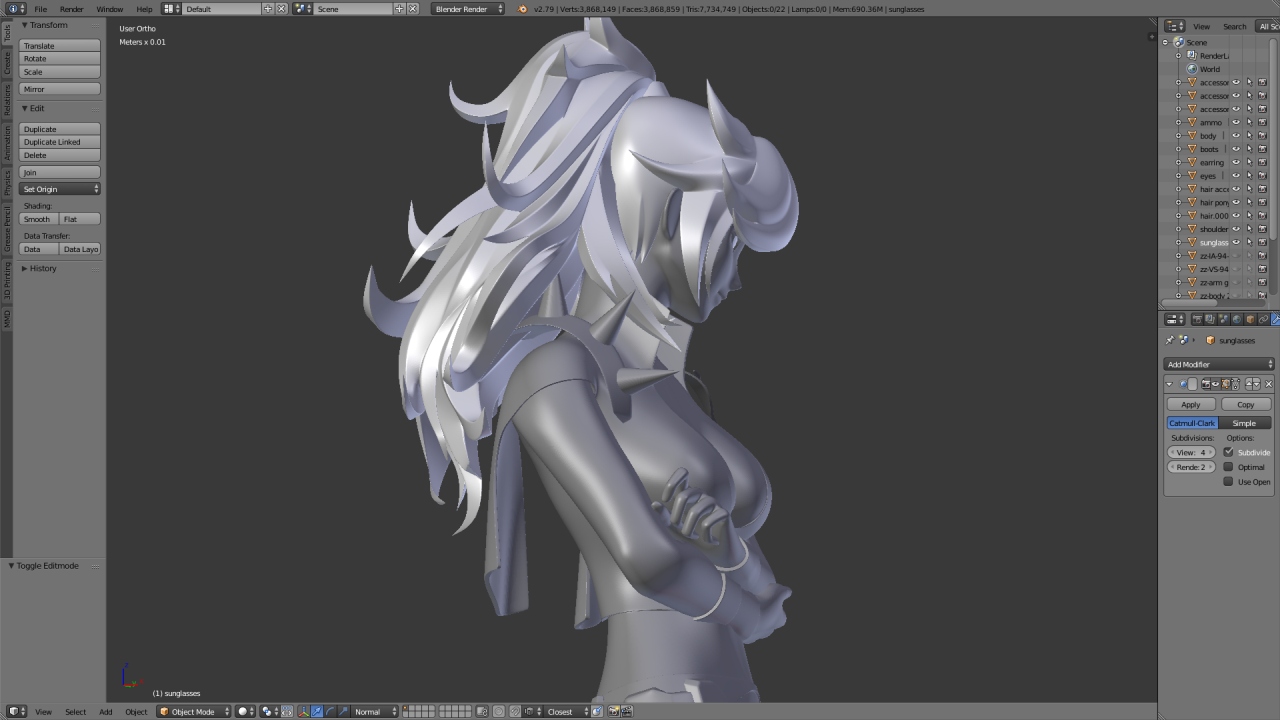Apply the subdivision modifier
The width and height of the screenshot is (1280, 720).
(x=1191, y=404)
